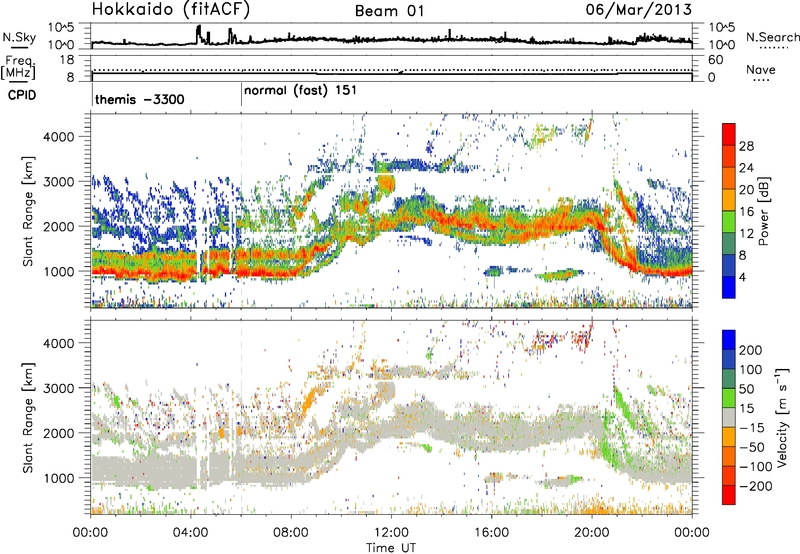This screenshot has height=554, width=800.
Task: Click the velocity colorbar '50' tick label
Action: [x=746, y=389]
